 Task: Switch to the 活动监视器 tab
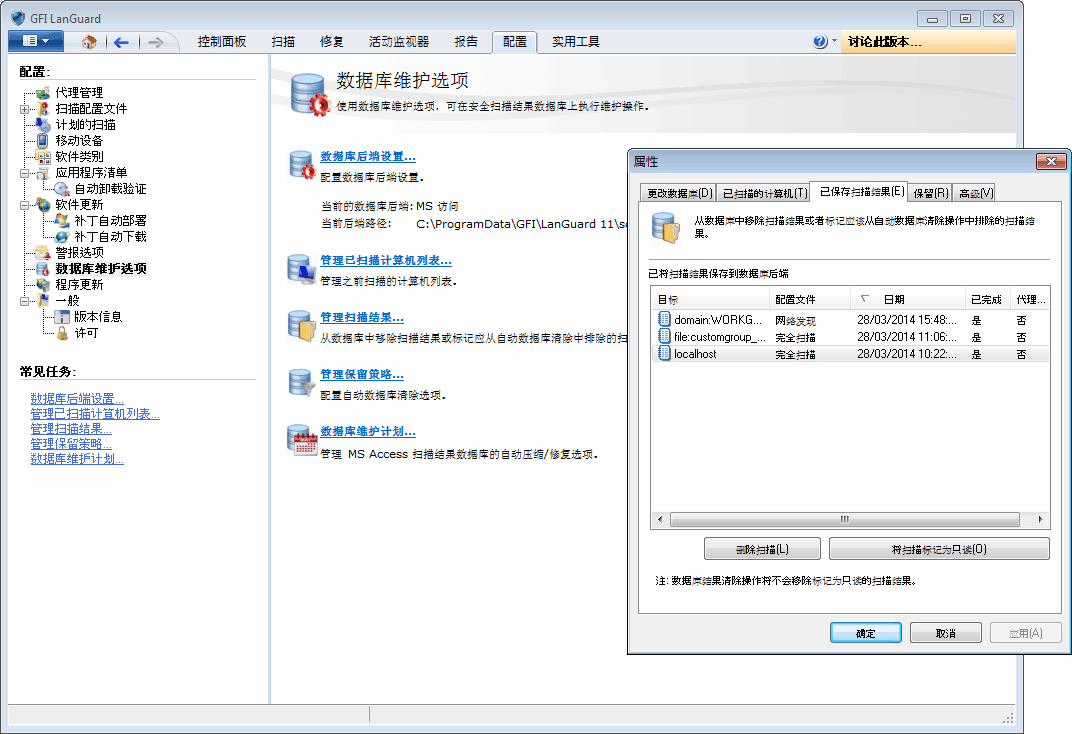(x=399, y=42)
